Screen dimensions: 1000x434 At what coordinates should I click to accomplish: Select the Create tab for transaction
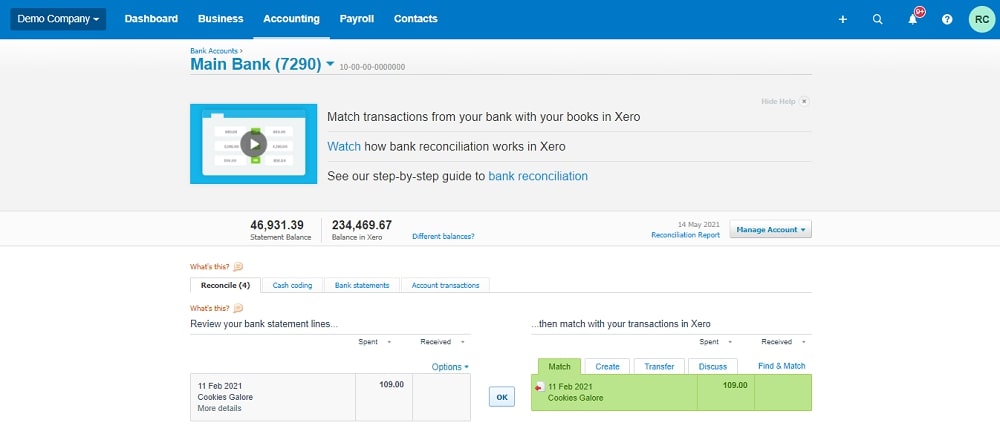pos(607,367)
